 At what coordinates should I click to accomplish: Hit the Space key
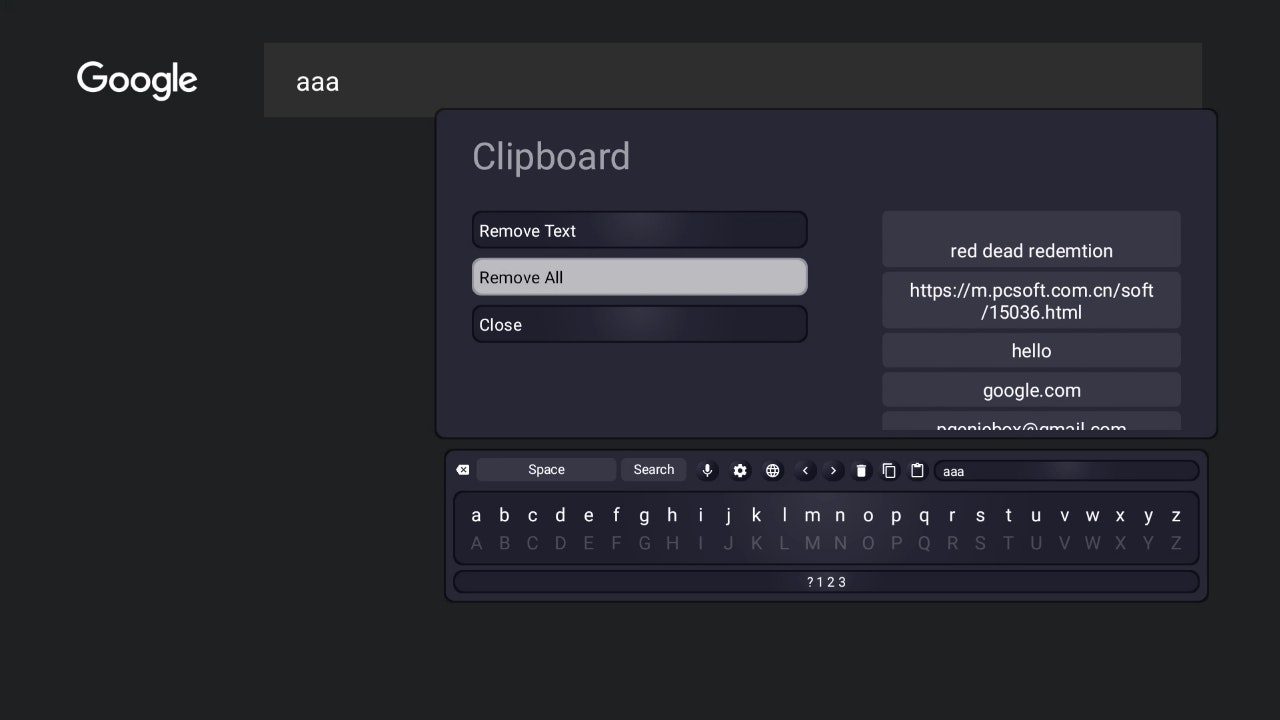point(546,470)
